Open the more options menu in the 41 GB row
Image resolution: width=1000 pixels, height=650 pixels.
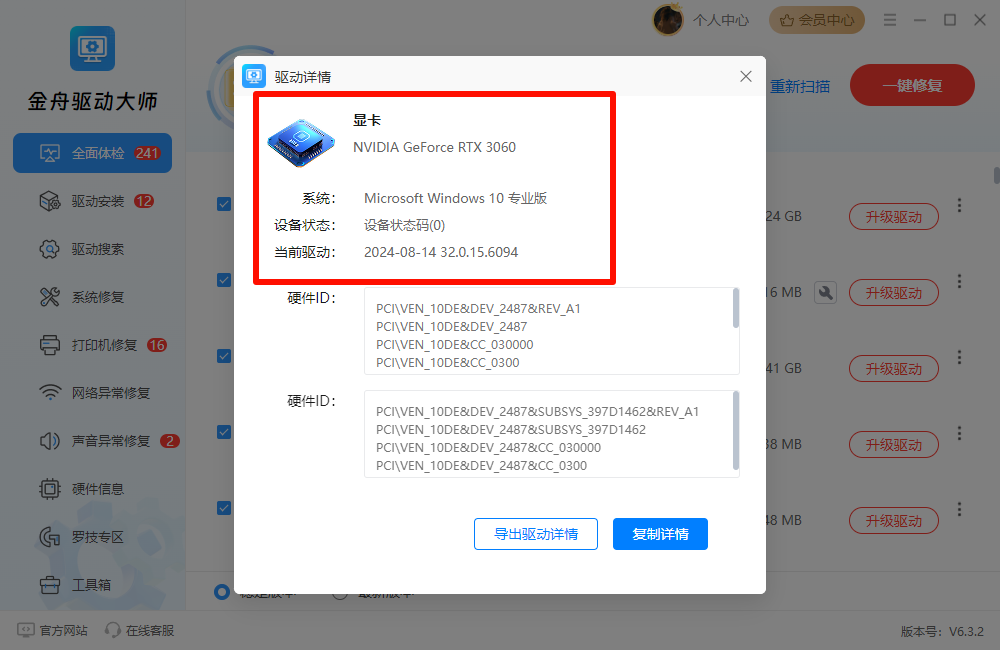click(959, 357)
